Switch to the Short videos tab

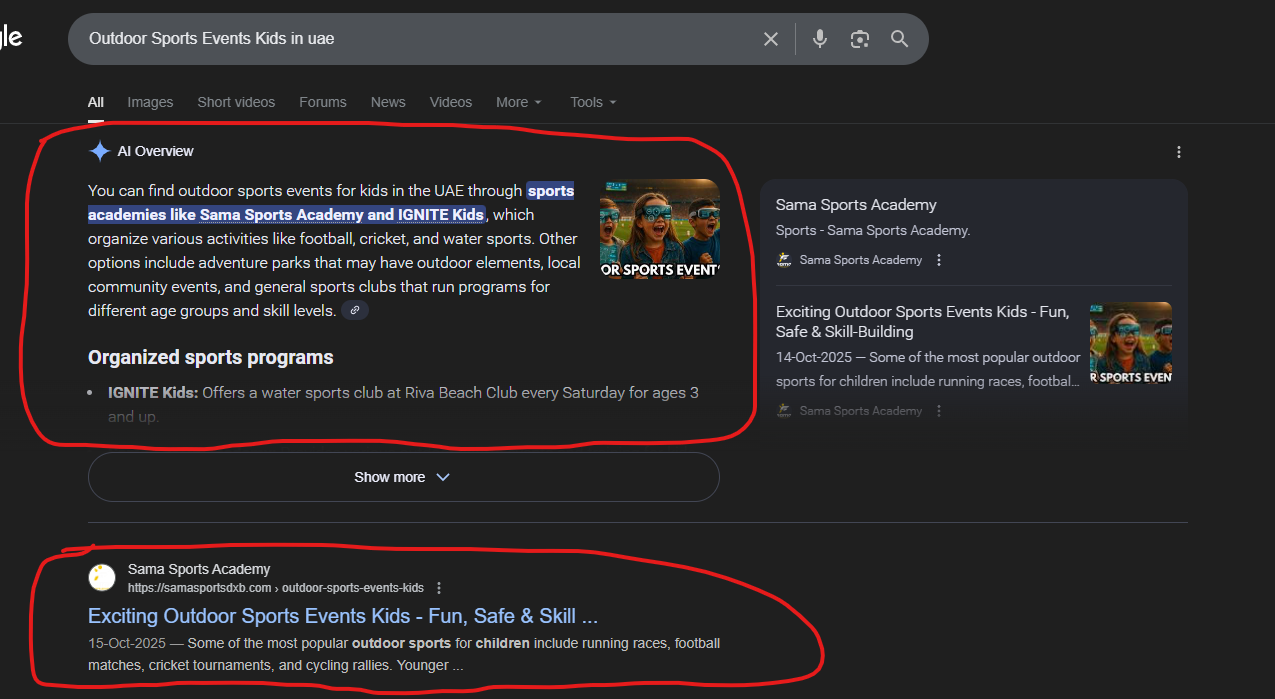(x=236, y=102)
